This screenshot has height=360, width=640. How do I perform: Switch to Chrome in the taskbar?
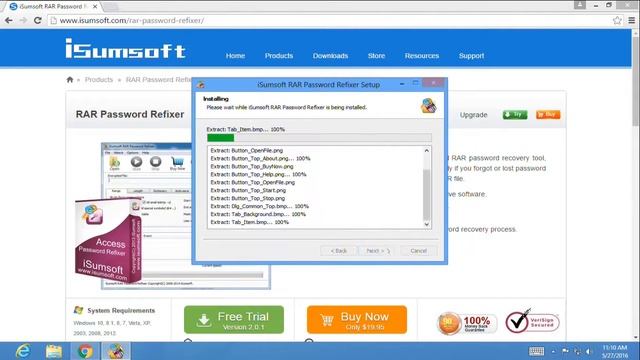click(85, 351)
